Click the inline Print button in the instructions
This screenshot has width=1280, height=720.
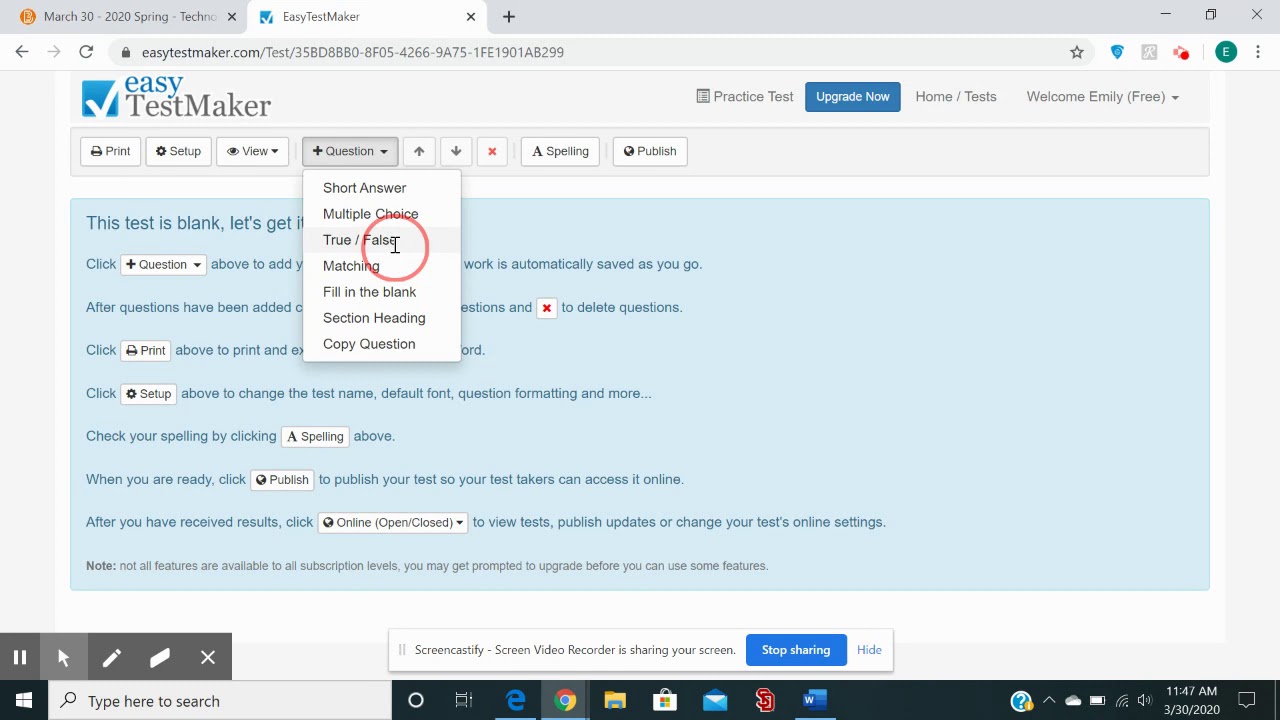(x=145, y=350)
